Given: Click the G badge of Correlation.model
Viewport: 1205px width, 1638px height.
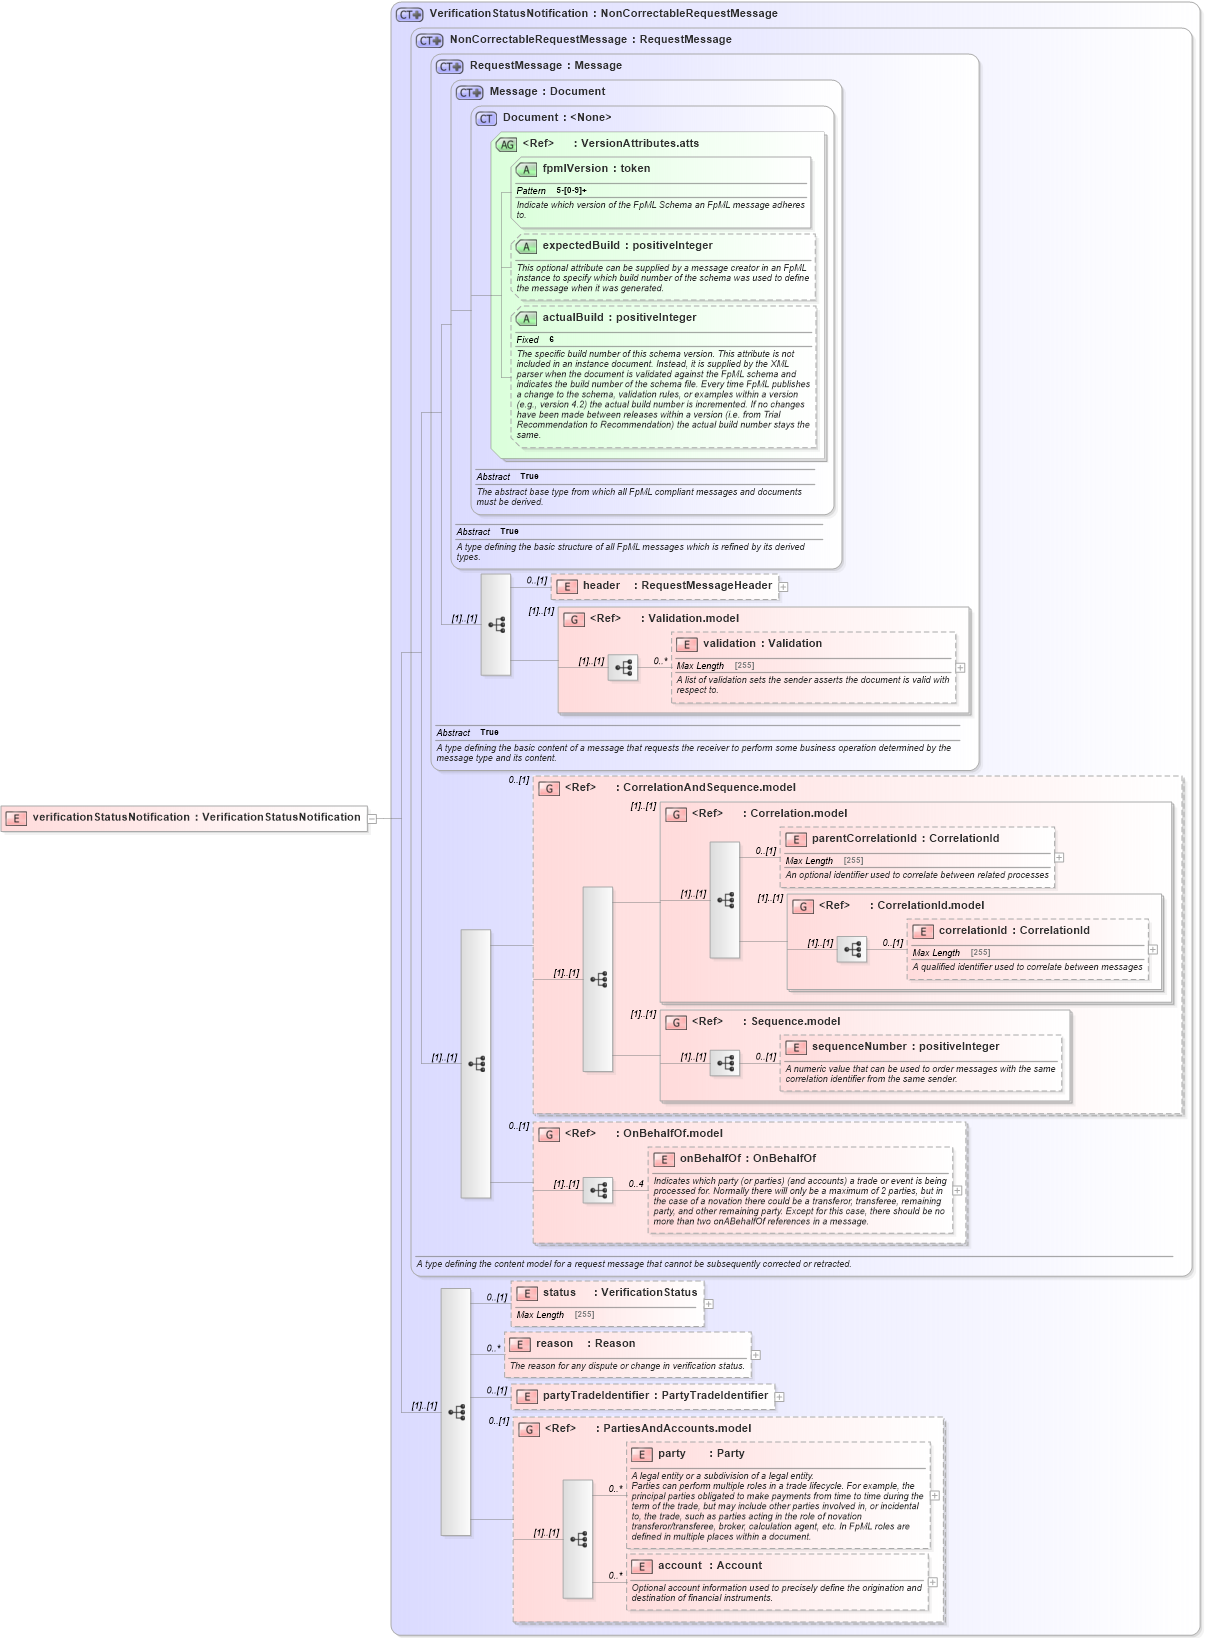Looking at the screenshot, I should (676, 814).
